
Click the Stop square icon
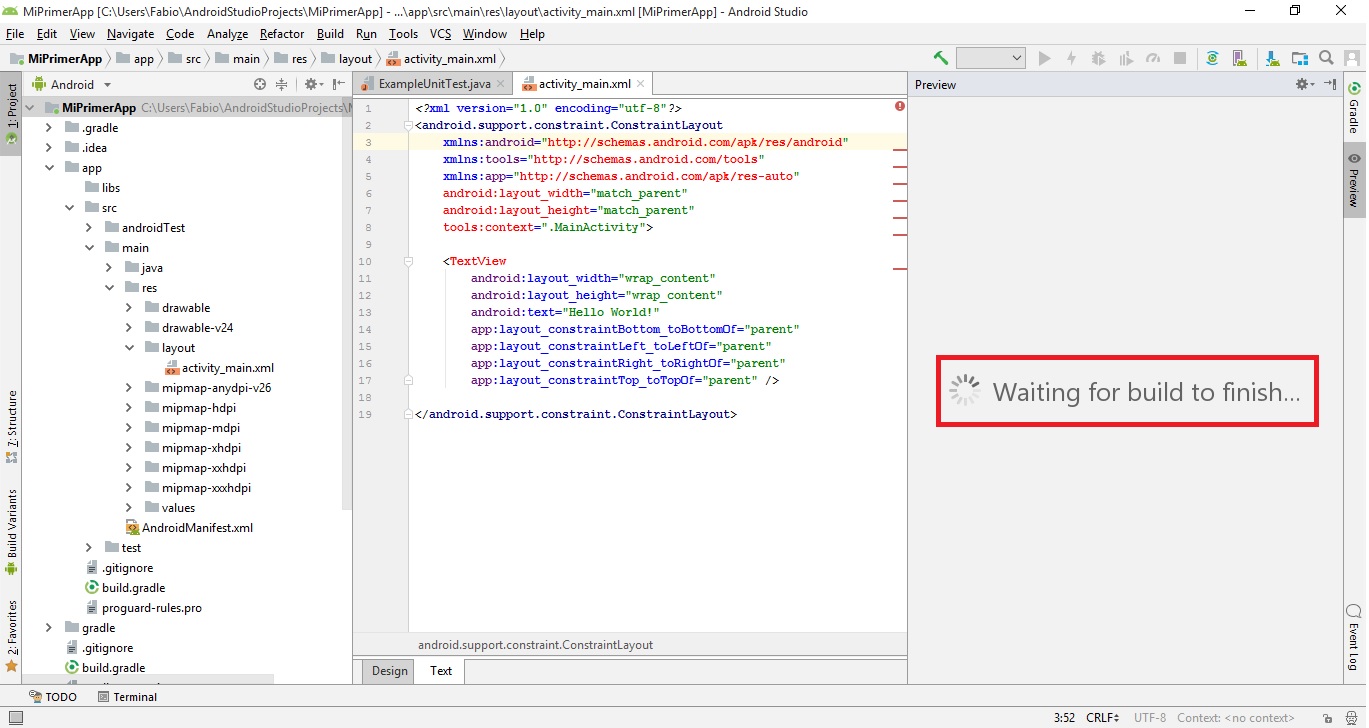tap(1180, 59)
